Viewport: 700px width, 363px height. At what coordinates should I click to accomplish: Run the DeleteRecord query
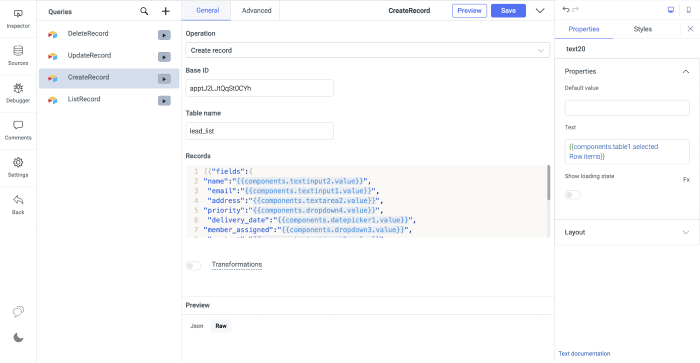click(x=164, y=35)
